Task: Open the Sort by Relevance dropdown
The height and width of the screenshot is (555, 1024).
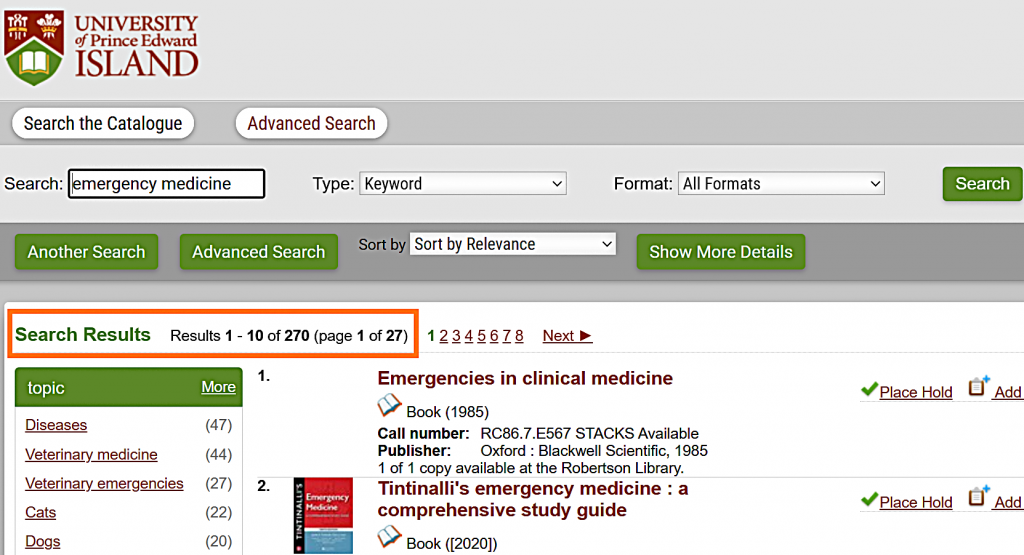Action: [x=512, y=244]
